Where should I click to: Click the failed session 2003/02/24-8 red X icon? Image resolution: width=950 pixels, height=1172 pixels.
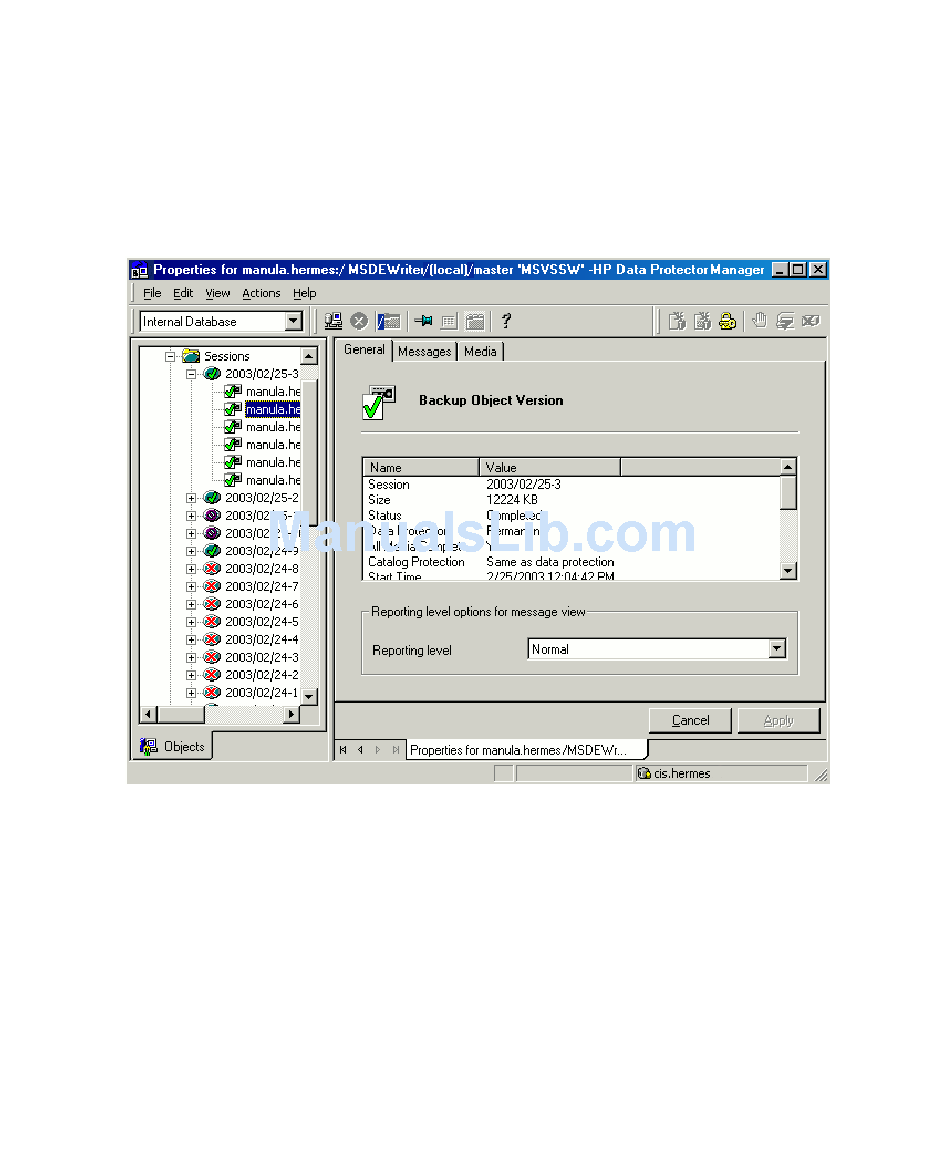(212, 568)
